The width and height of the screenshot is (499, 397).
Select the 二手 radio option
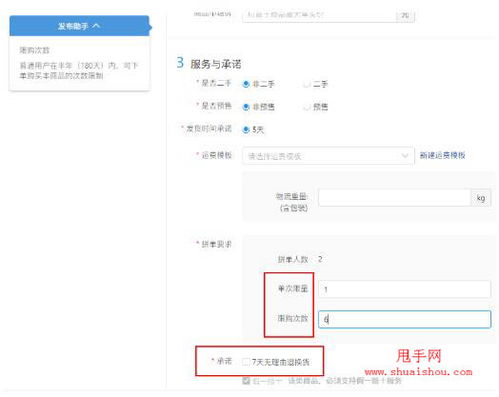pyautogui.click(x=307, y=84)
